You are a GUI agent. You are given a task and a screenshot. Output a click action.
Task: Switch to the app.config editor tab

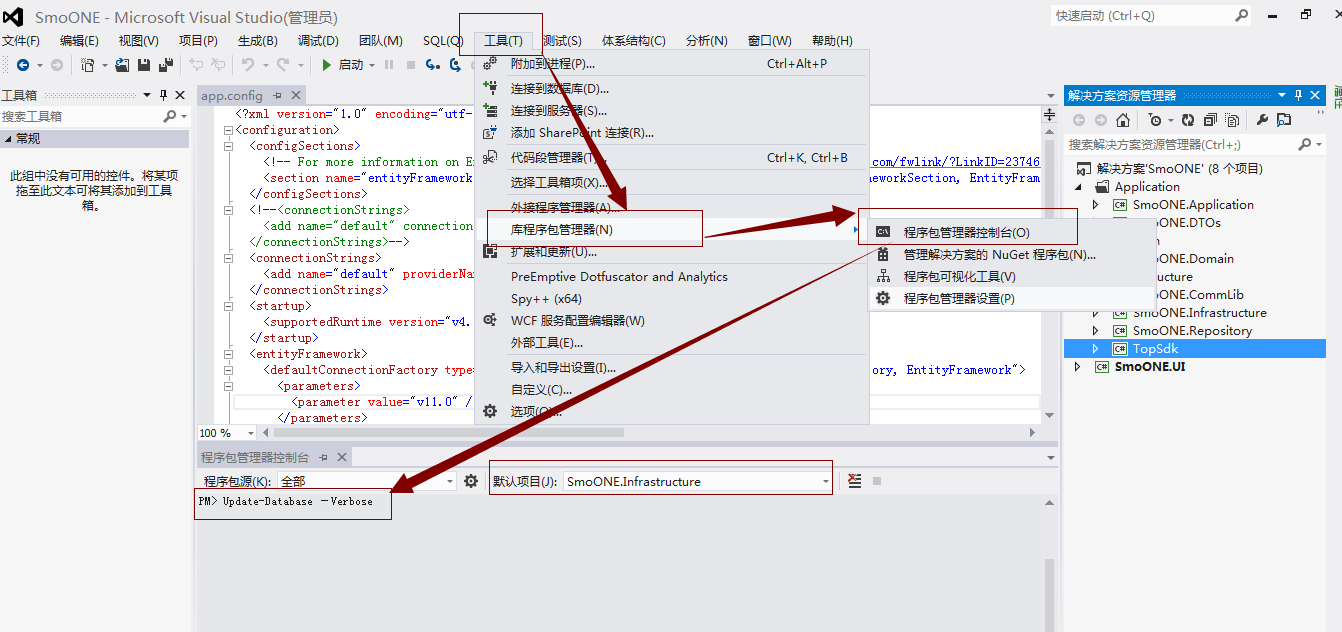click(232, 96)
